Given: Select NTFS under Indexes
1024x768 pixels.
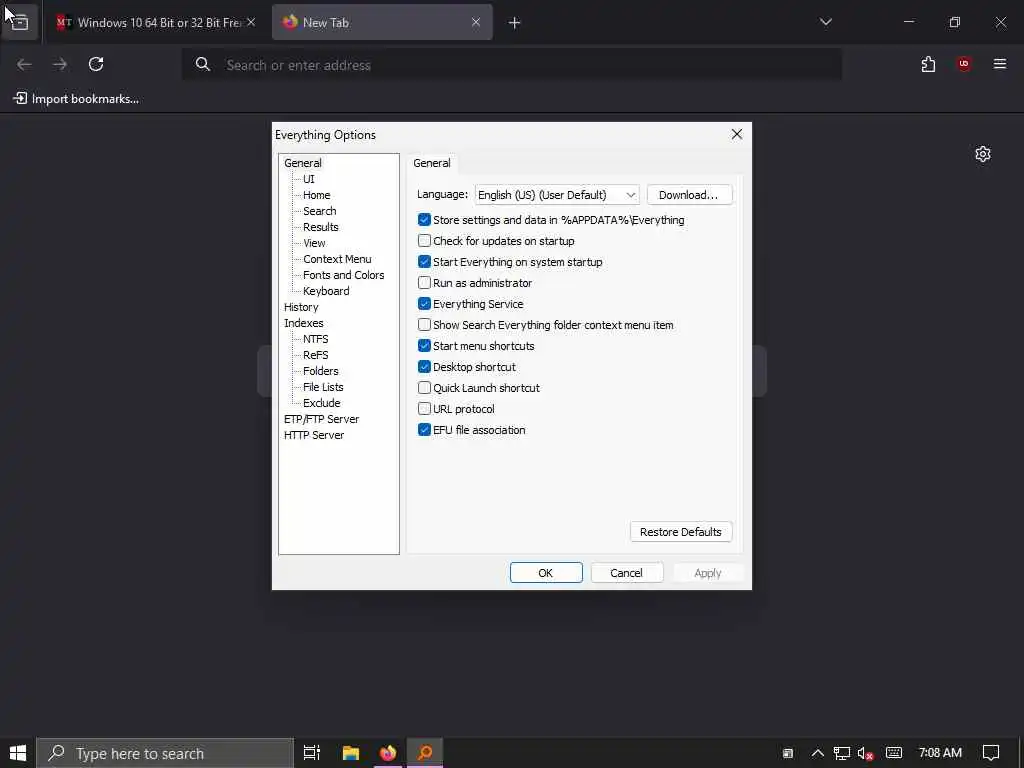Looking at the screenshot, I should [315, 339].
